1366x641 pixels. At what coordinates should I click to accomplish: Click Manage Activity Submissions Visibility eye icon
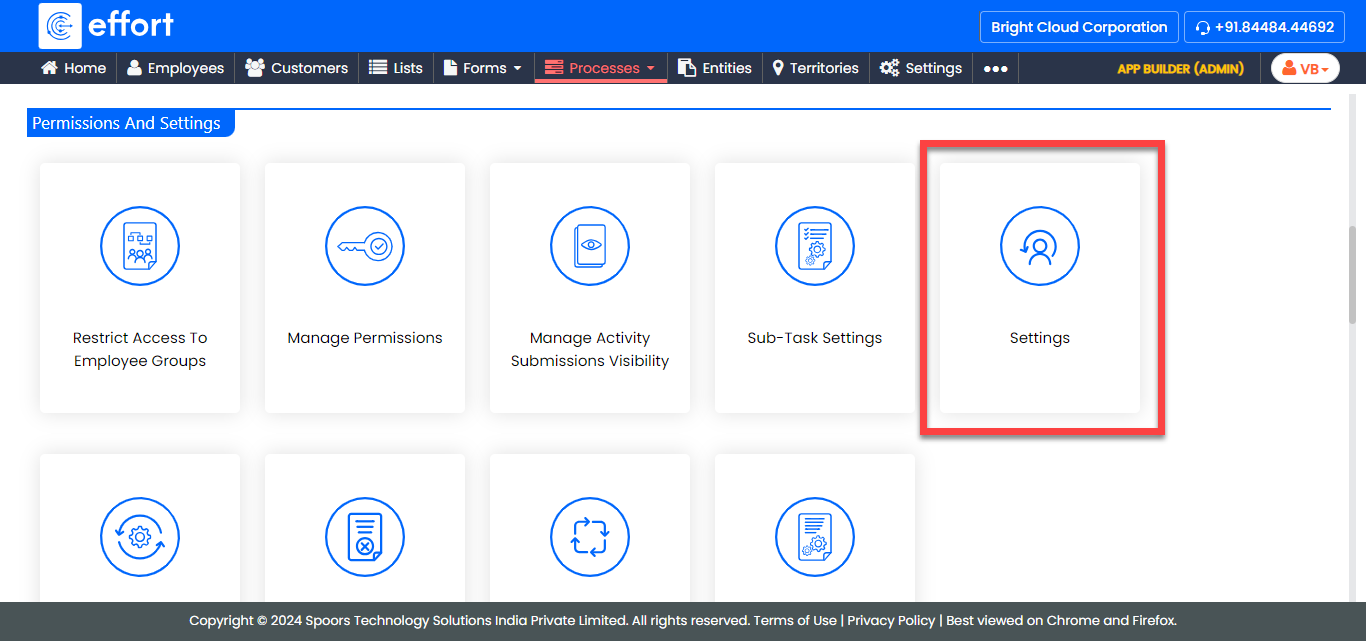coord(590,246)
